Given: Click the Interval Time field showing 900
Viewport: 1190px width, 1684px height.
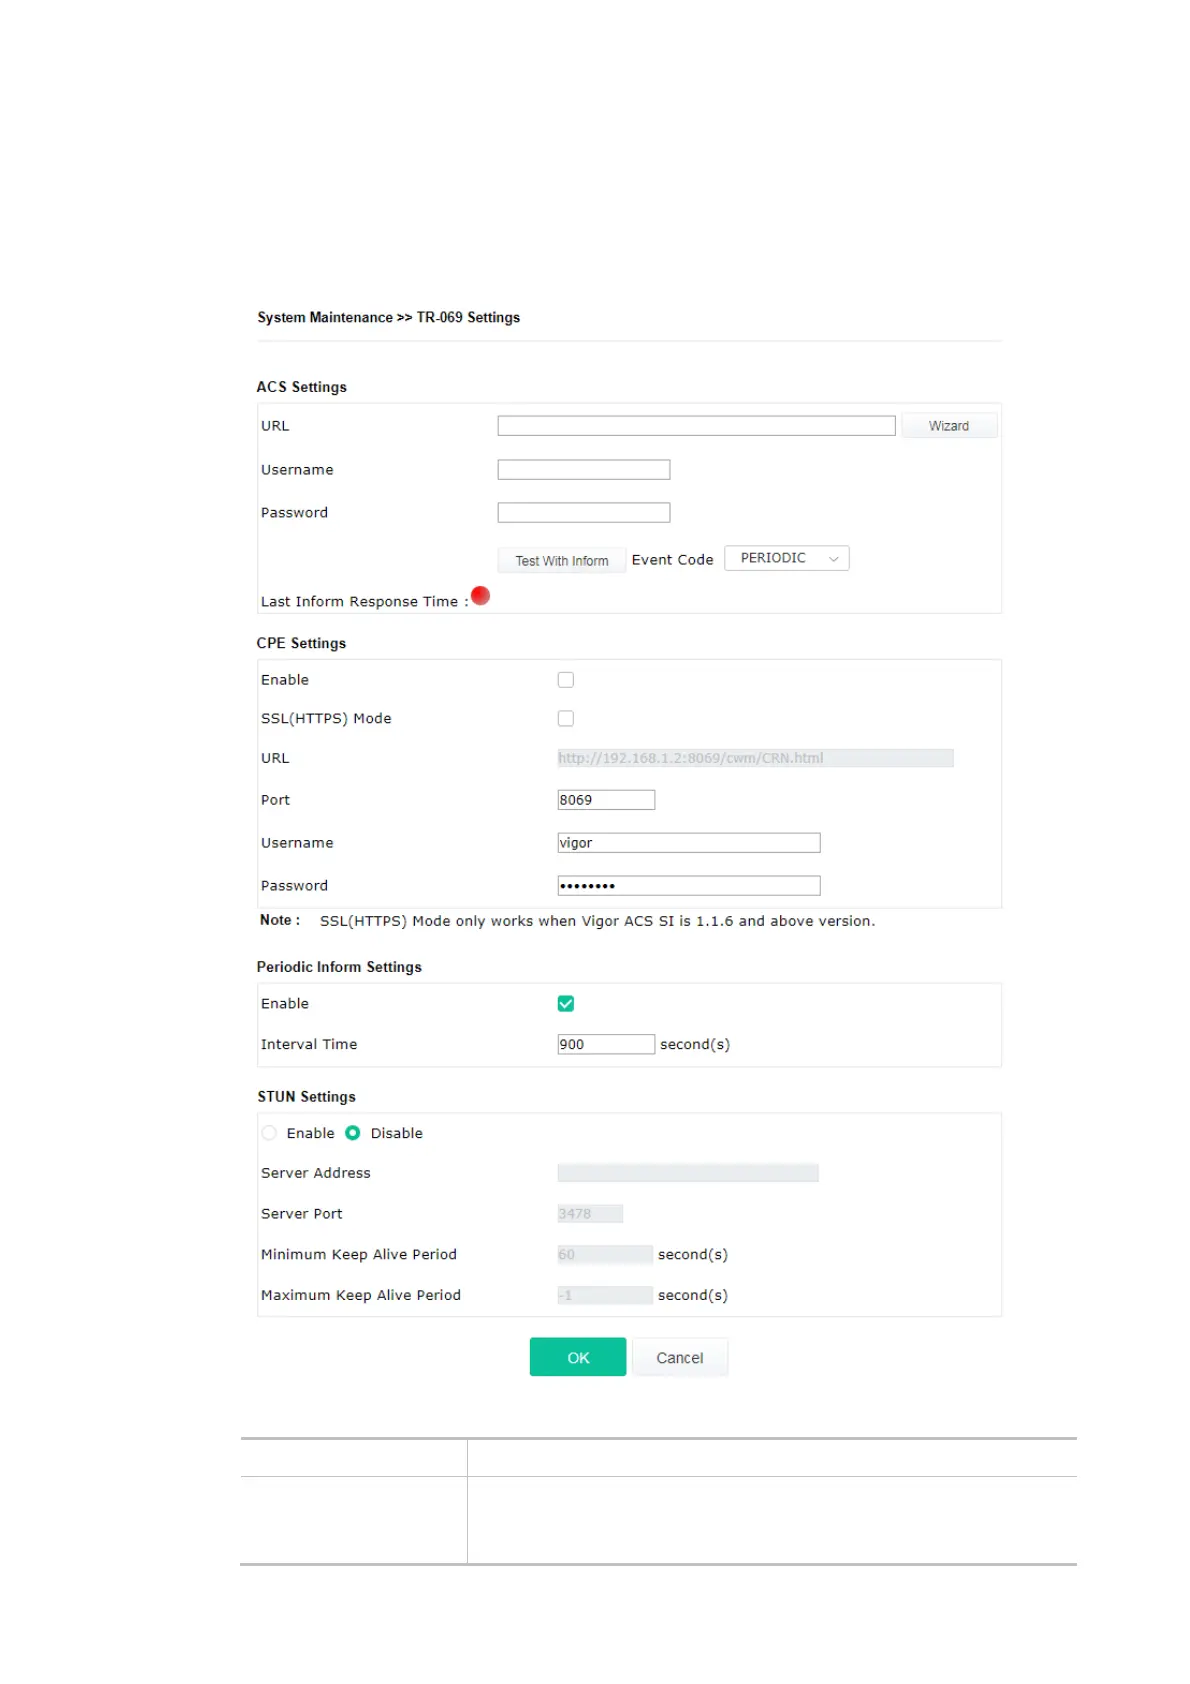Looking at the screenshot, I should tap(606, 1044).
